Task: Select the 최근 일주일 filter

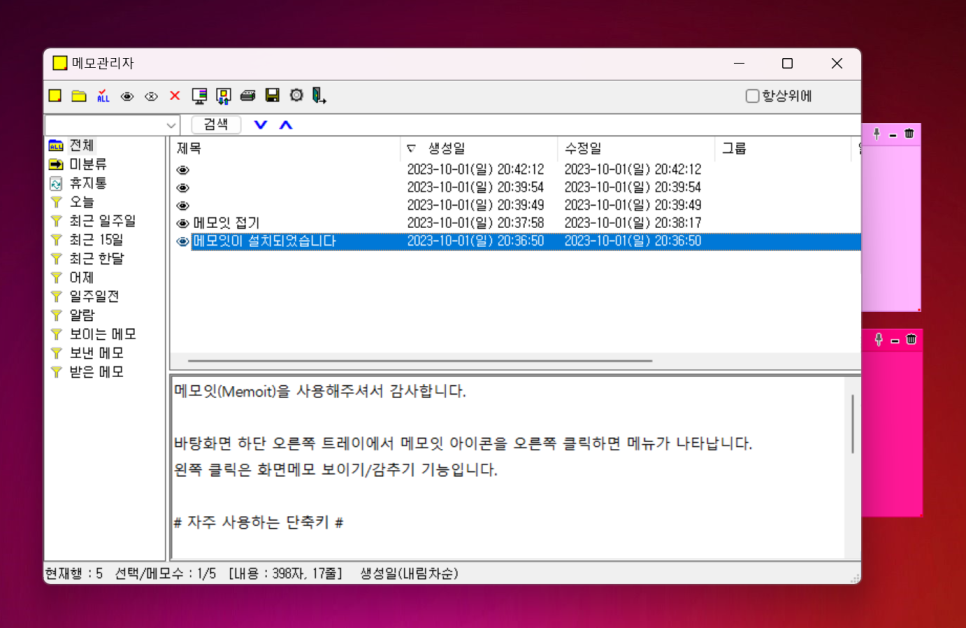Action: [102, 221]
